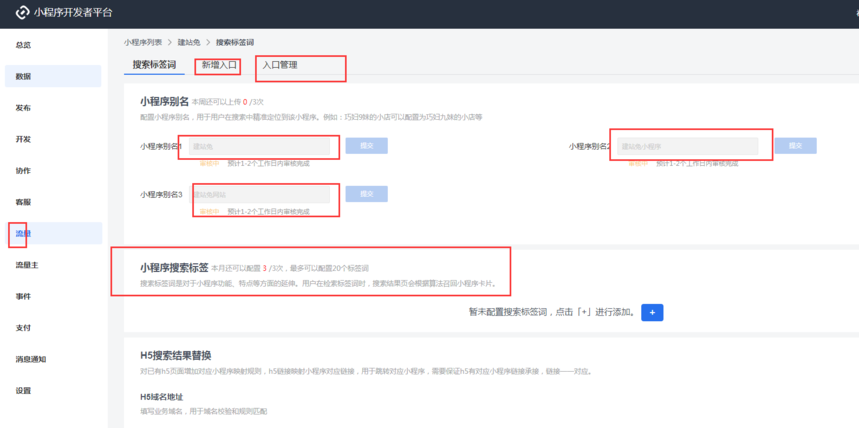Click 审核中 status under 小程序别名3
This screenshot has width=859, height=428.
209,212
